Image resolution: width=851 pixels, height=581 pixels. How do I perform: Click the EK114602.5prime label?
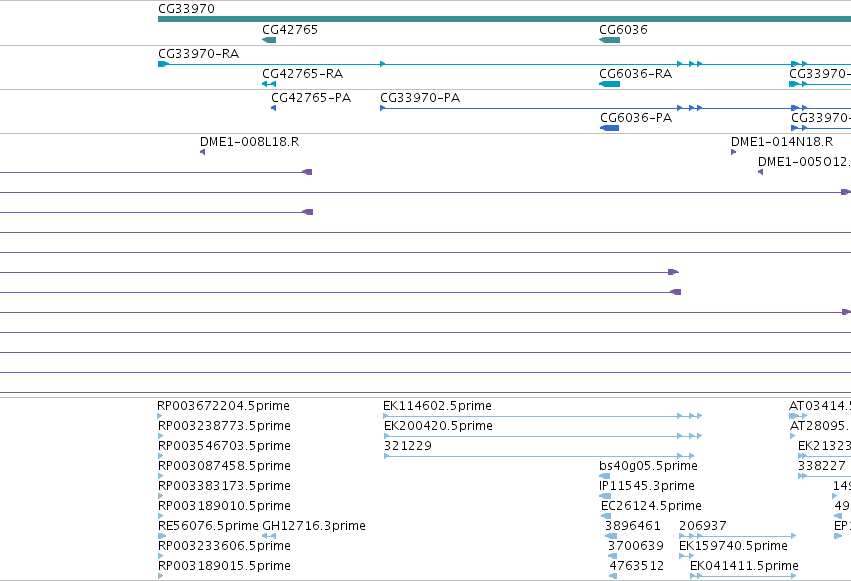(437, 406)
